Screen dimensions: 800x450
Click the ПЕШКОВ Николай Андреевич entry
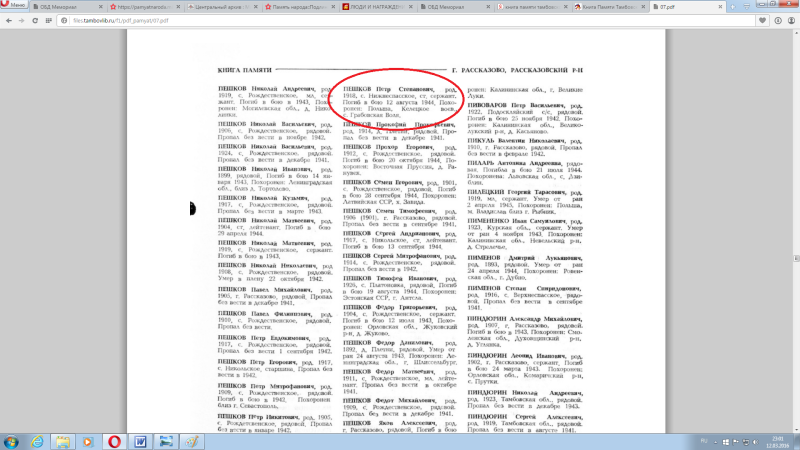[275, 102]
